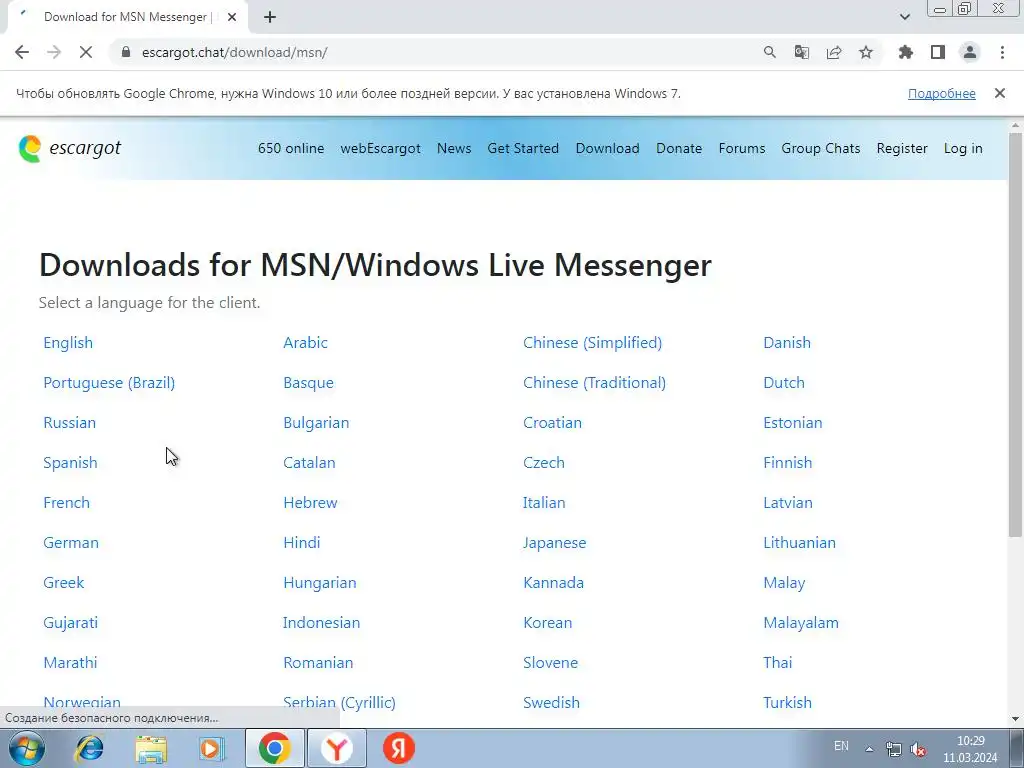Click the Greek language link
The width and height of the screenshot is (1024, 768).
pos(63,583)
